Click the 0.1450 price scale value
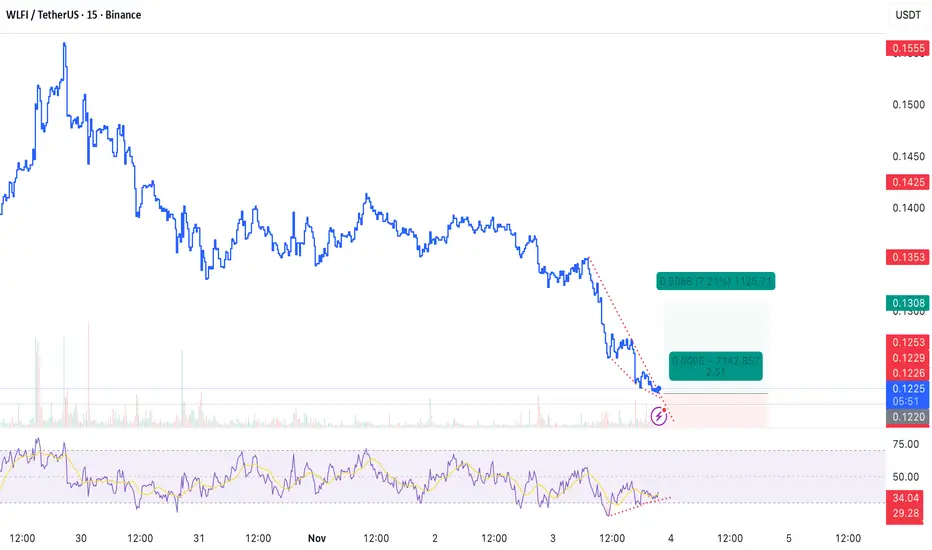The image size is (932, 550). pos(908,156)
